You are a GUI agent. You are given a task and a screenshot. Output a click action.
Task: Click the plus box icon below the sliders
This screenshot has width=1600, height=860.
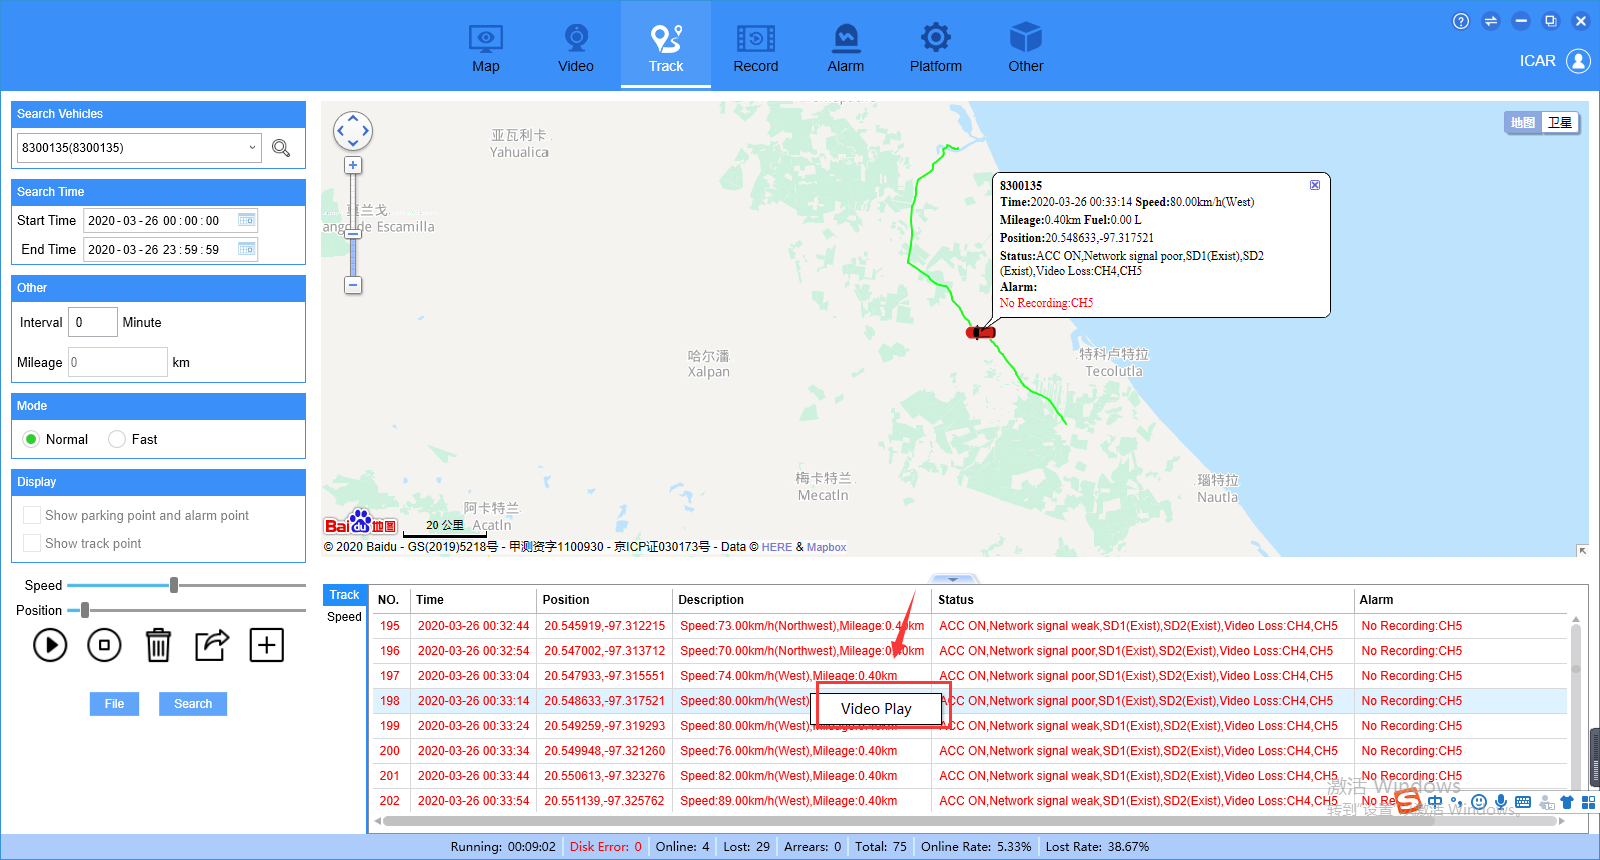point(266,645)
